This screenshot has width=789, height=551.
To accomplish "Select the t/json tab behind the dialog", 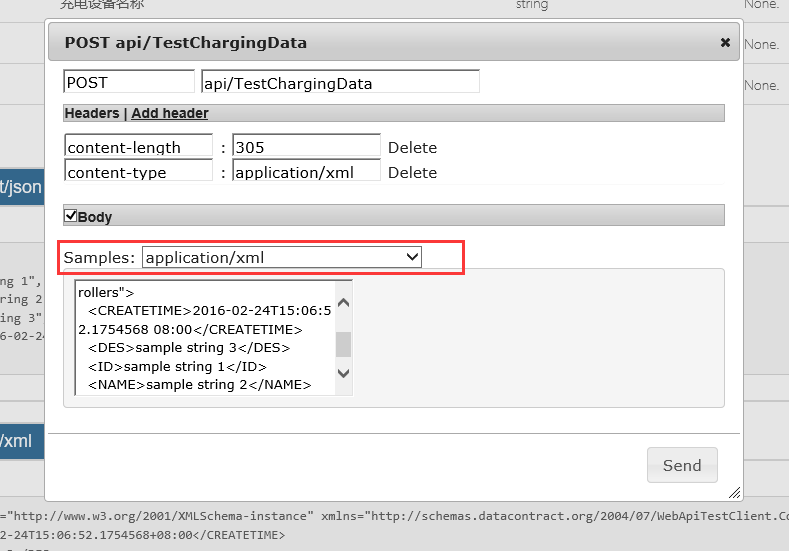I will [x=22, y=187].
